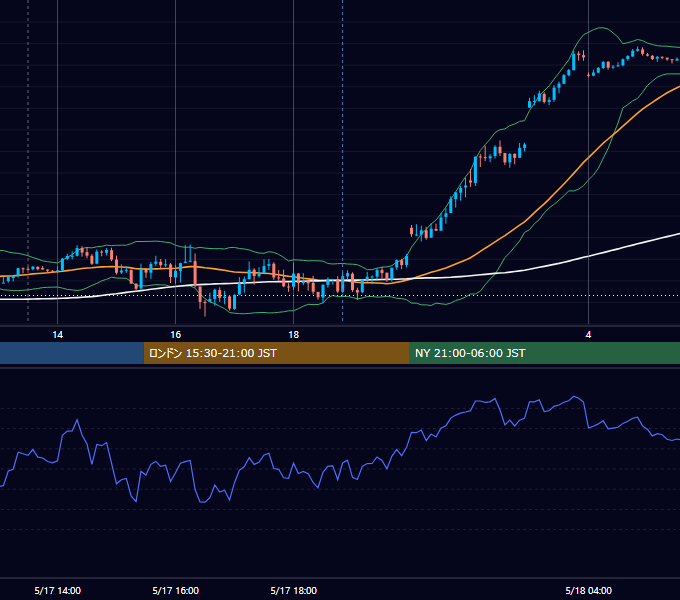Image resolution: width=680 pixels, height=600 pixels.
Task: Click the NY 21:00-06:00 JST session bar
Action: pos(544,353)
